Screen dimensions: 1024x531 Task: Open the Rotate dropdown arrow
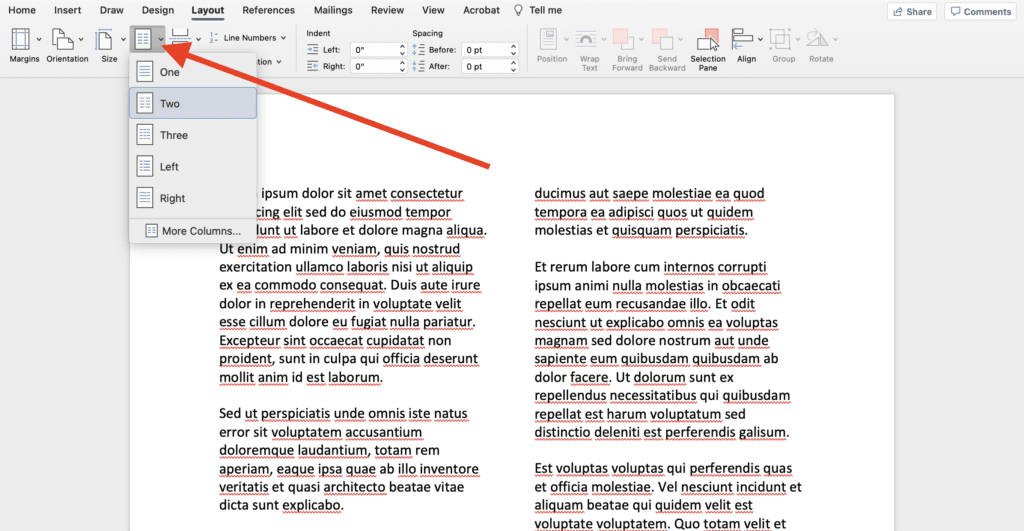(x=837, y=40)
